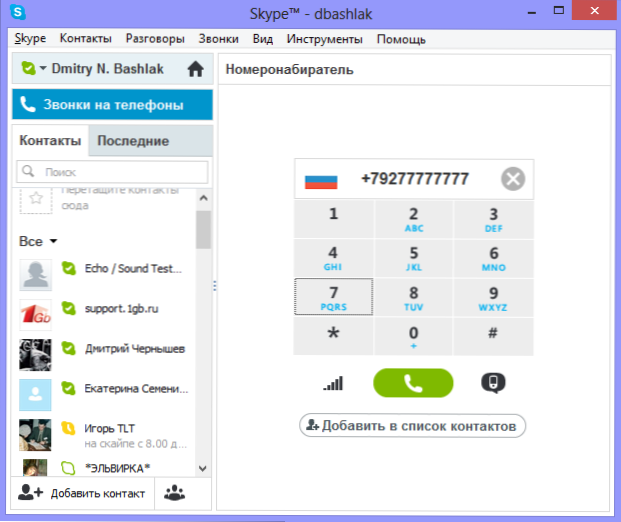Open the Russian flag country selector
This screenshot has width=621, height=522.
(321, 182)
